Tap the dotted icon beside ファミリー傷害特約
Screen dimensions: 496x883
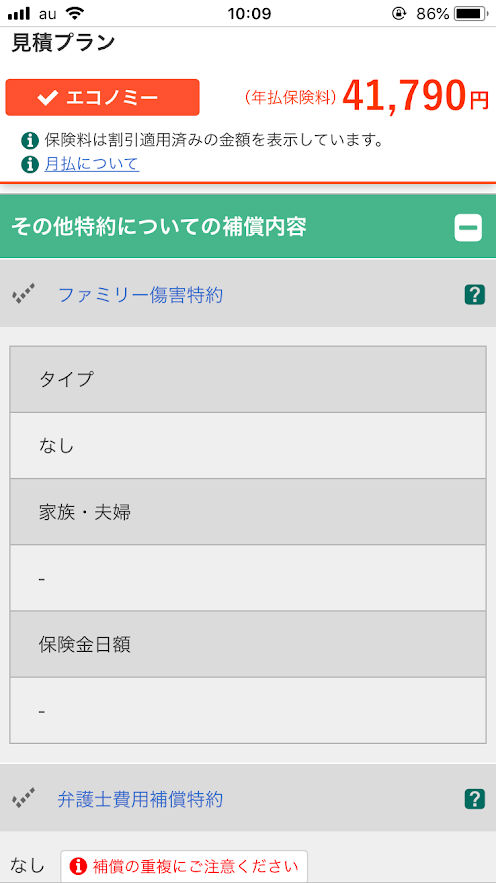coord(24,295)
